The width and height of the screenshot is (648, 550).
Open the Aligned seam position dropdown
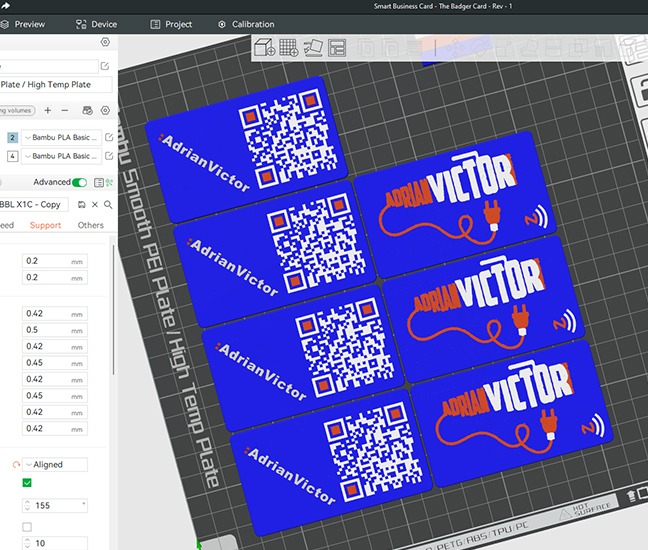(55, 464)
